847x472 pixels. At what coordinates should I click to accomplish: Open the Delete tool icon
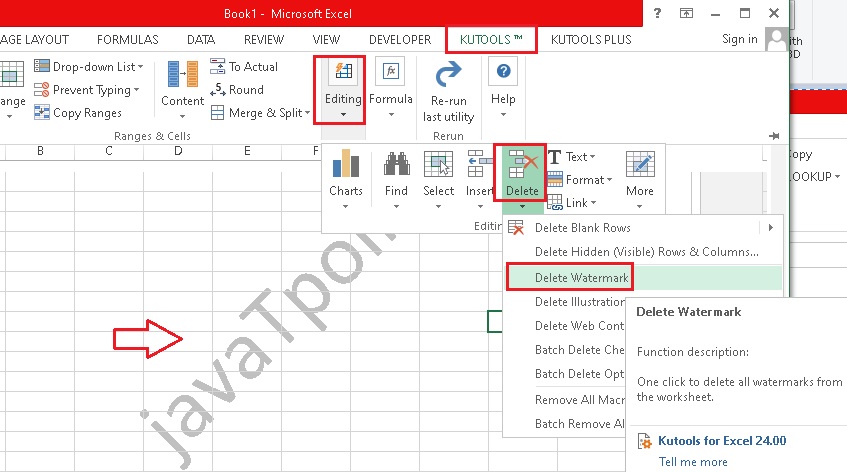coord(522,164)
